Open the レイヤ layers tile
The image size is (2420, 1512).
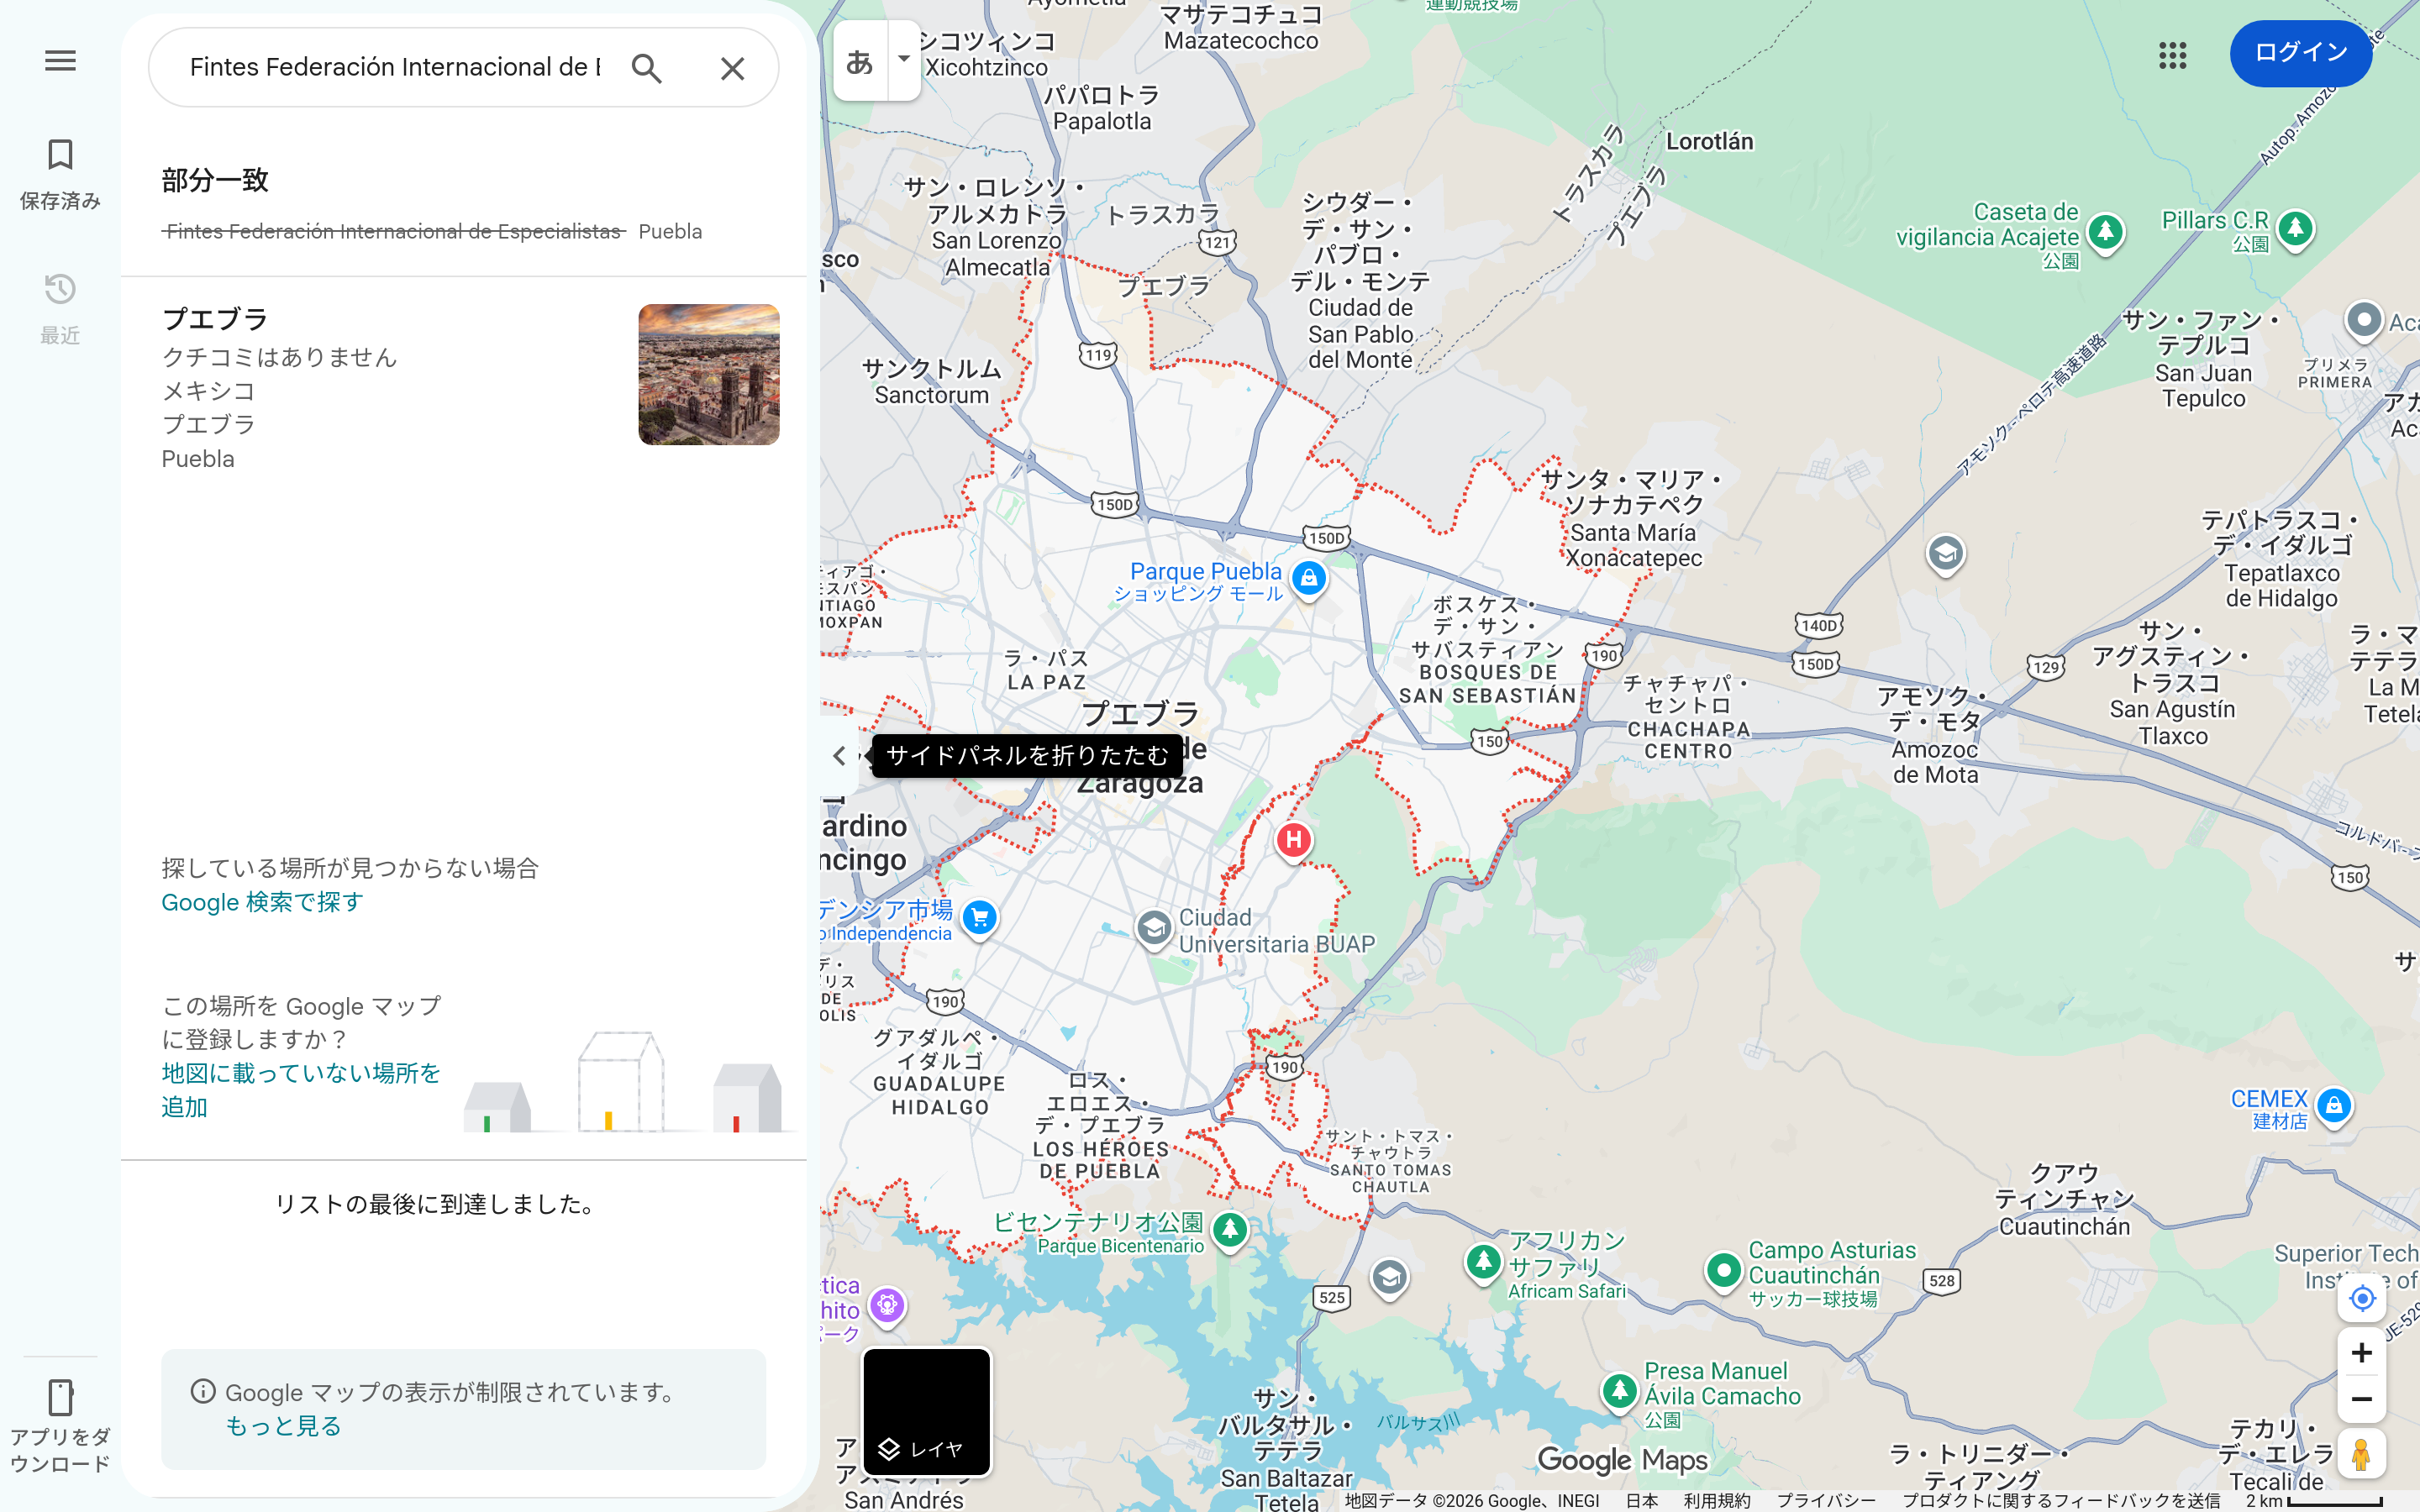[926, 1411]
